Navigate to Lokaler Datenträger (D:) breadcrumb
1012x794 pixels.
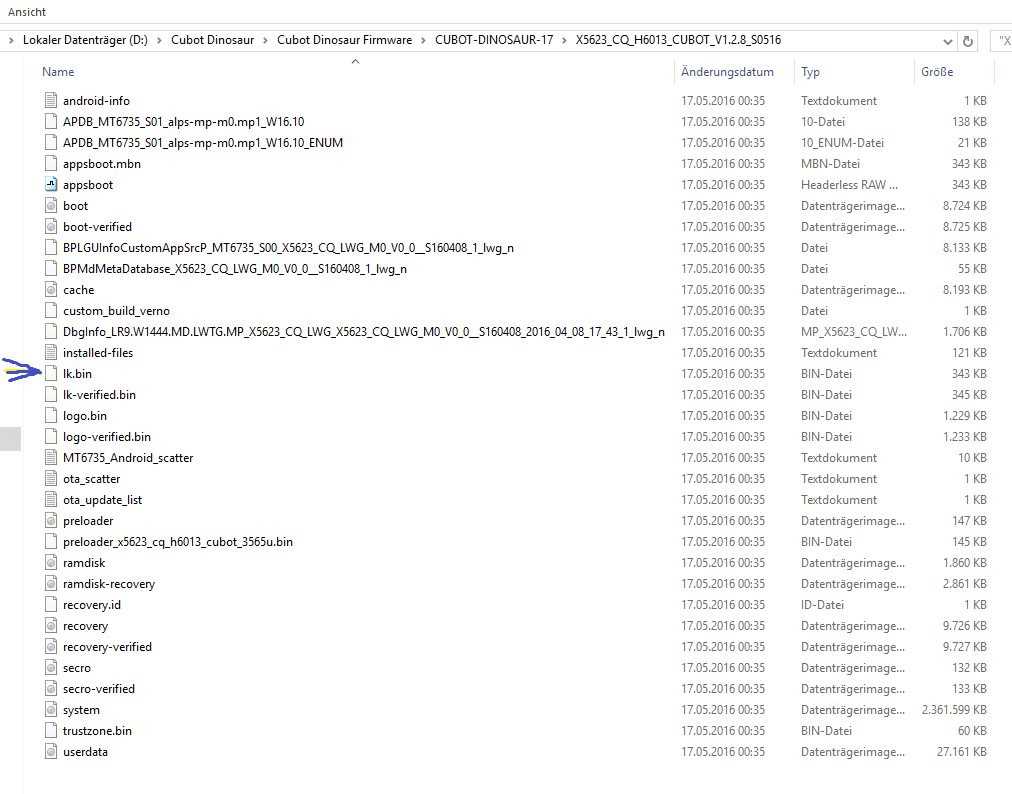pos(85,40)
